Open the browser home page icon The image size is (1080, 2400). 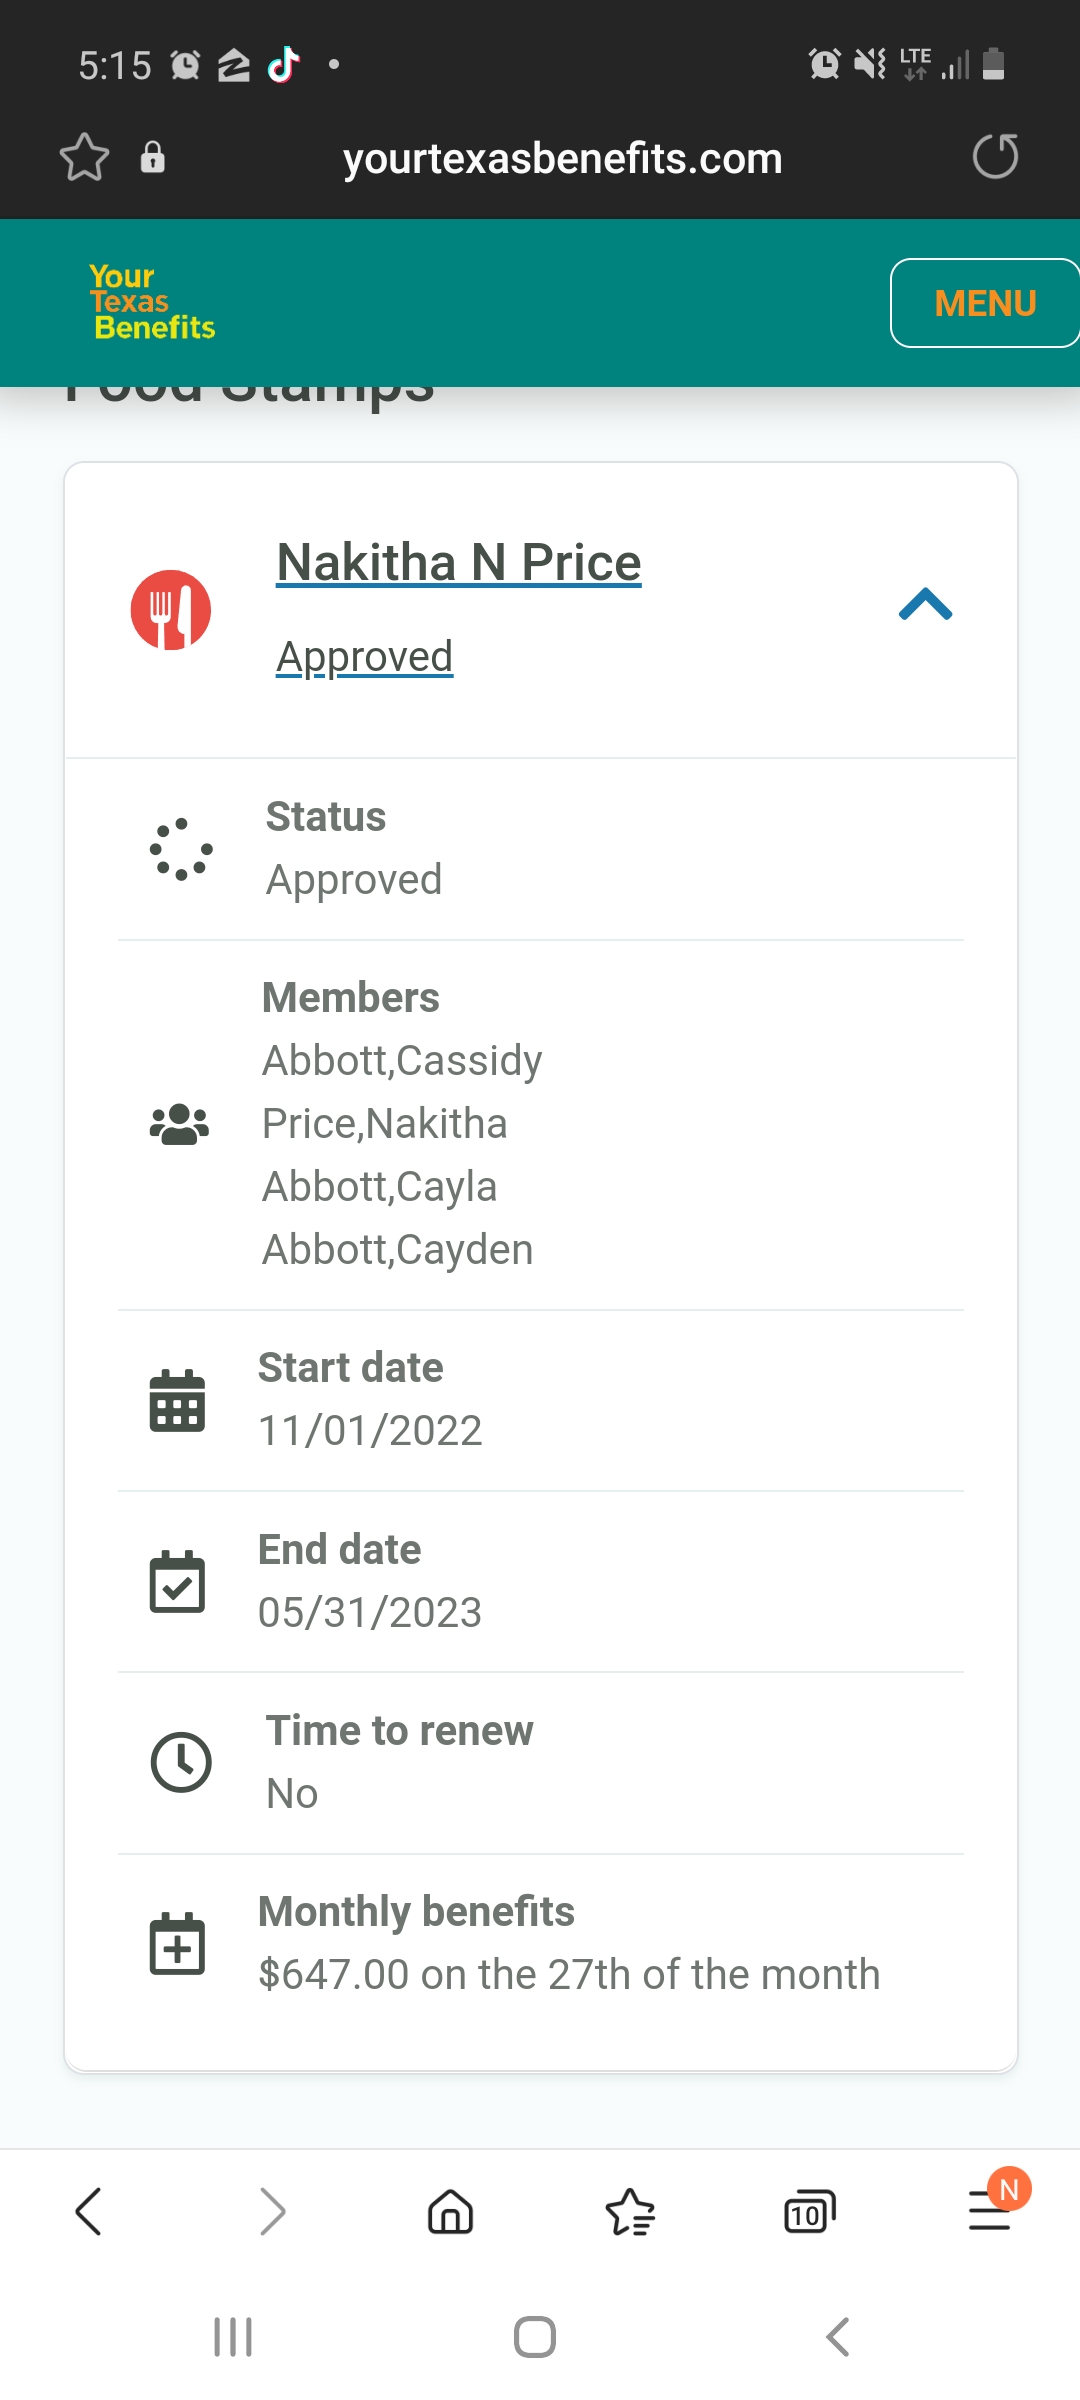pos(450,2211)
